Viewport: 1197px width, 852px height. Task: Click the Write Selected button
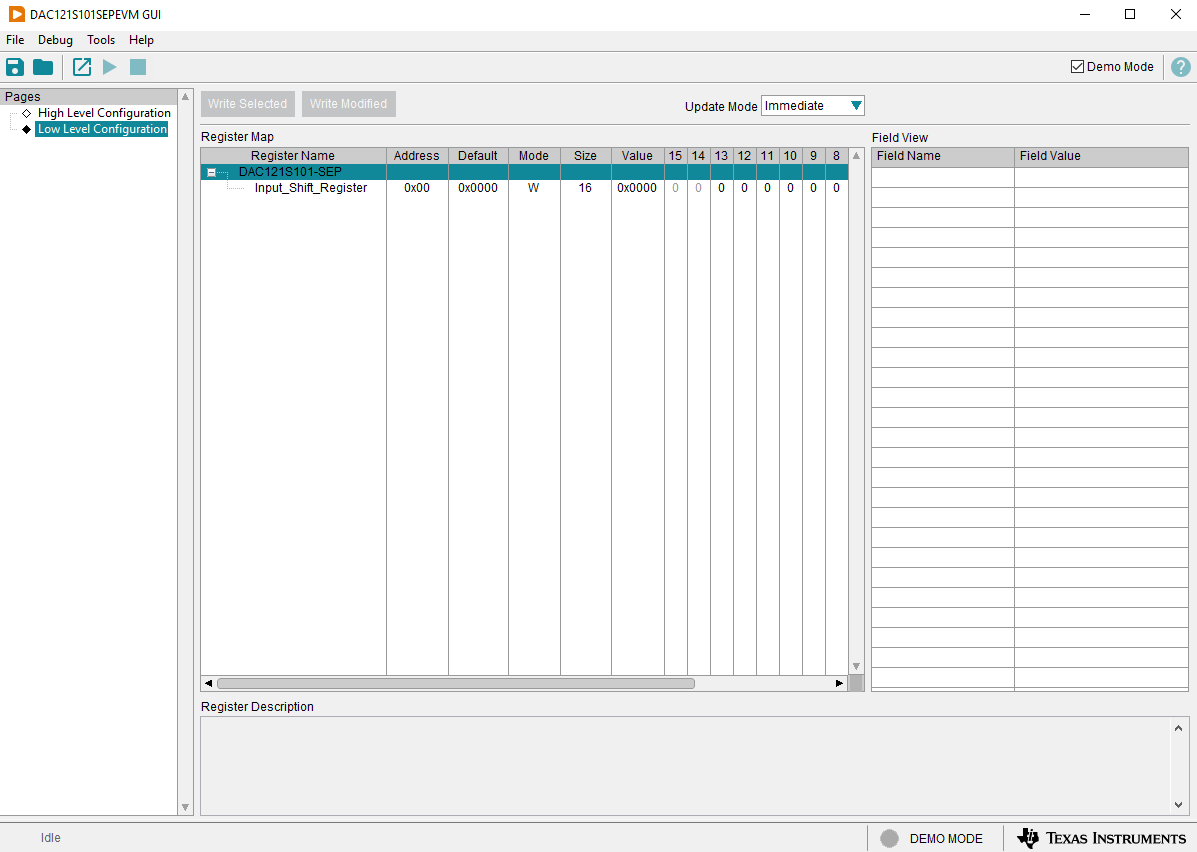[x=247, y=103]
